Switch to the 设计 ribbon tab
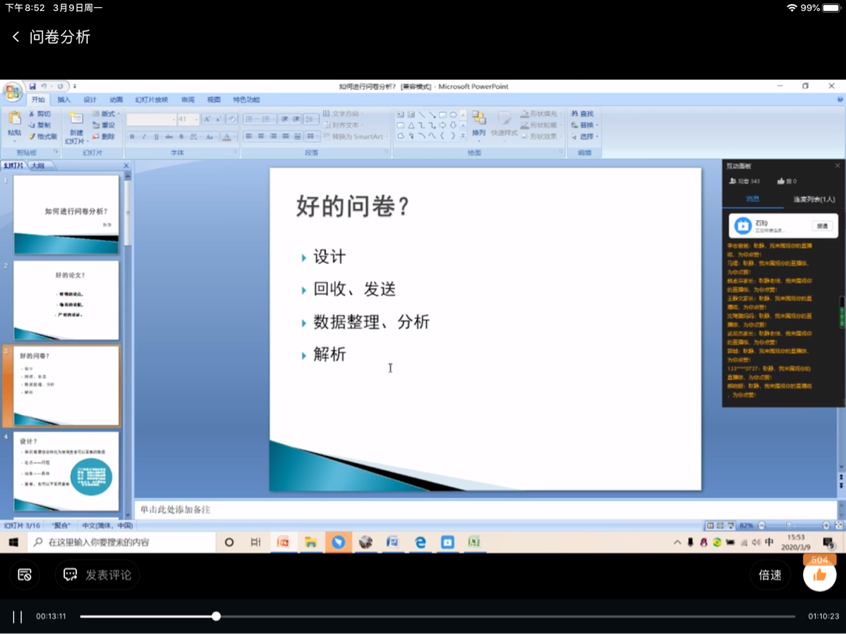The height and width of the screenshot is (634, 846). (90, 100)
